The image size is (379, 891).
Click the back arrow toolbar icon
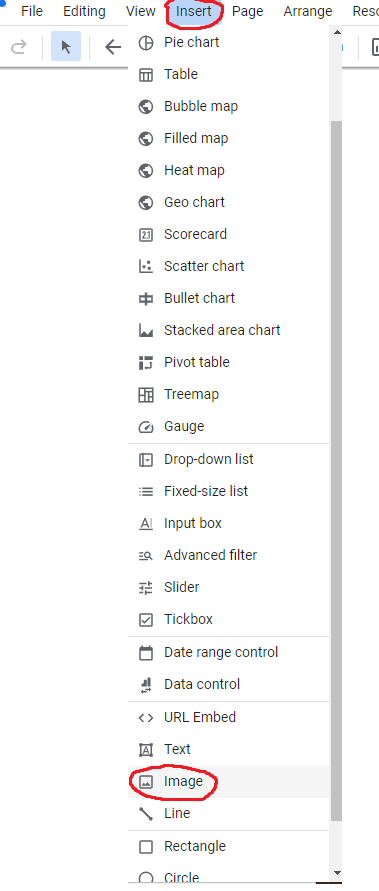coord(113,47)
